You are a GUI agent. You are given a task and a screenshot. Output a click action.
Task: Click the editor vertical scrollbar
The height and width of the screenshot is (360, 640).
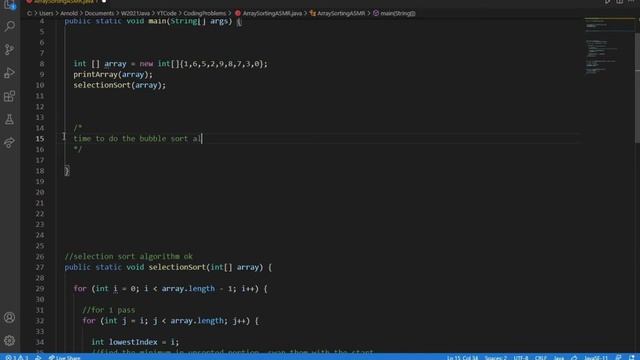pos(637,88)
